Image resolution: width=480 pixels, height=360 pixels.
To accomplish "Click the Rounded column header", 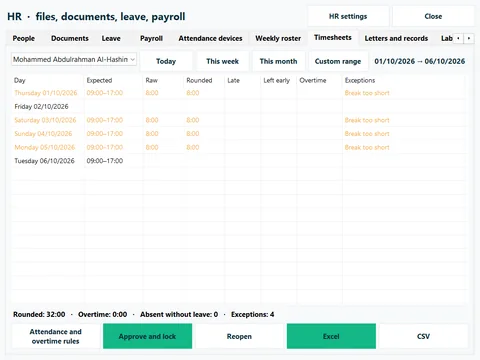I will pyautogui.click(x=204, y=80).
